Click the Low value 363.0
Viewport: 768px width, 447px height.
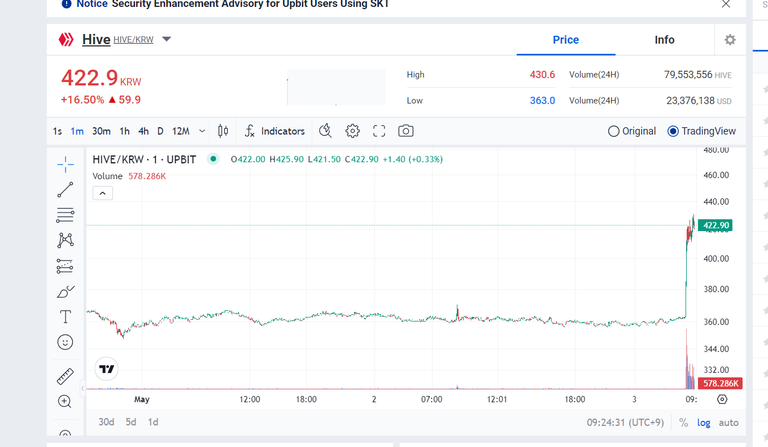click(x=542, y=101)
